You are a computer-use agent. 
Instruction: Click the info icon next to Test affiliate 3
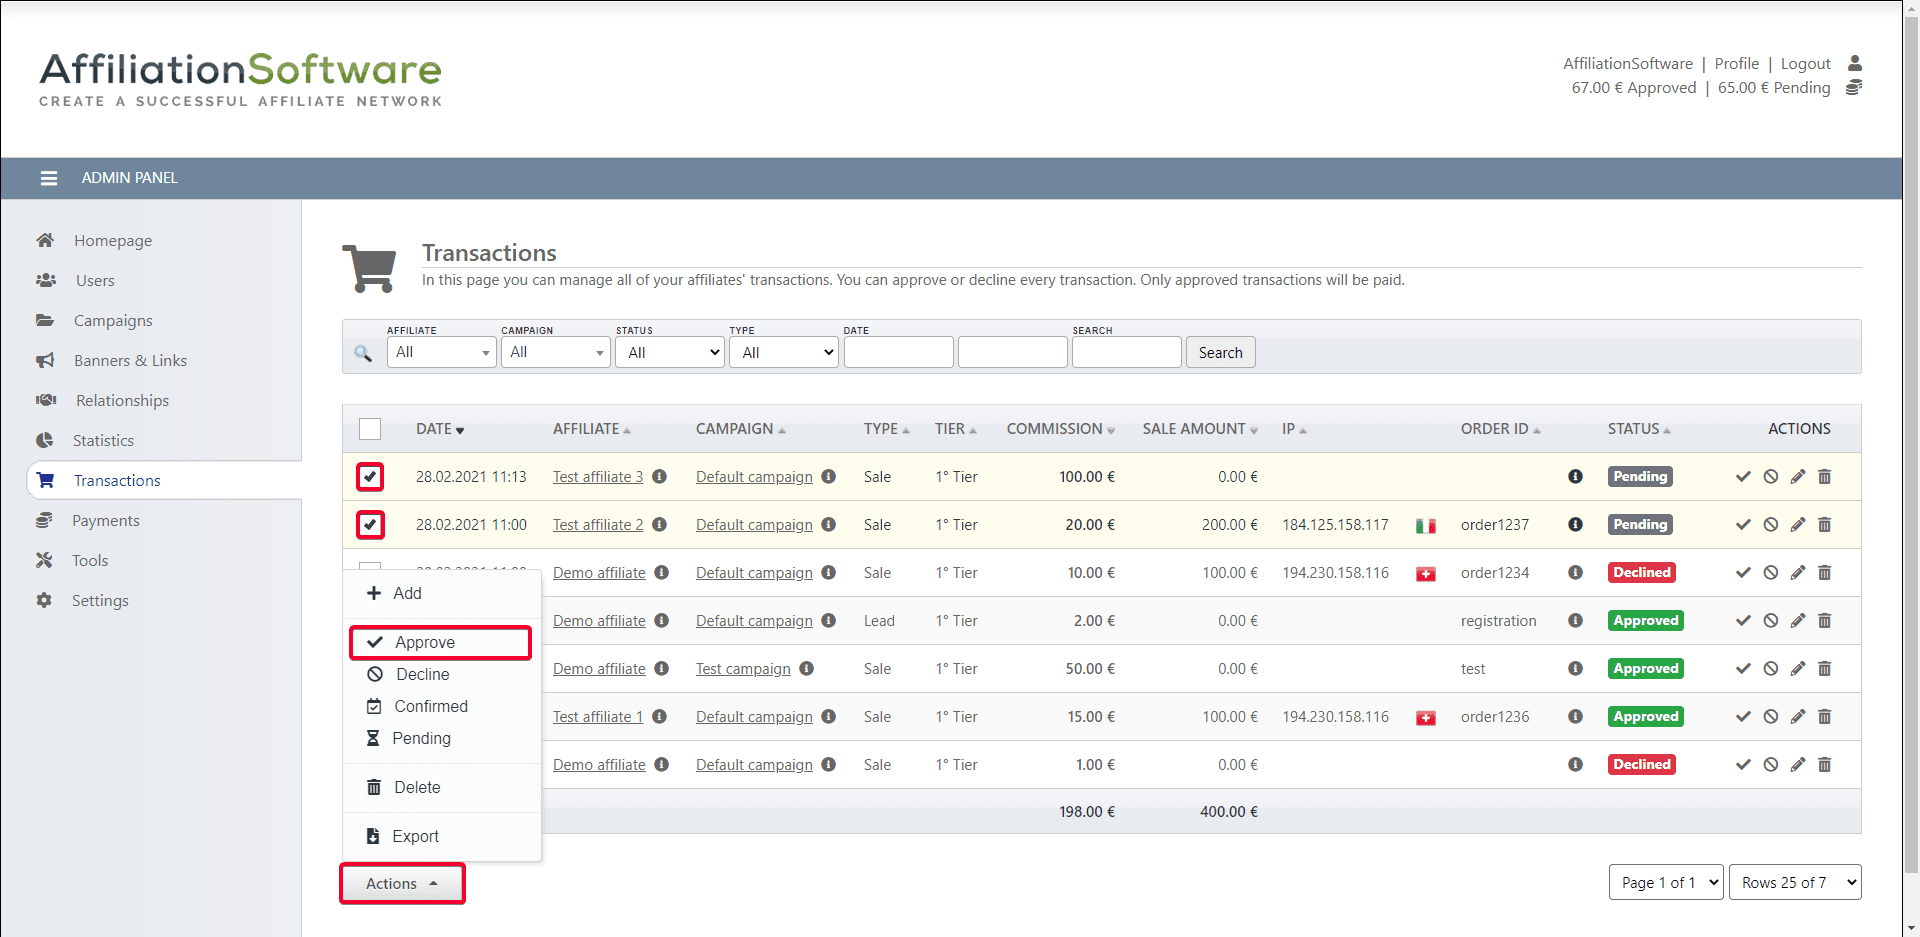659,477
